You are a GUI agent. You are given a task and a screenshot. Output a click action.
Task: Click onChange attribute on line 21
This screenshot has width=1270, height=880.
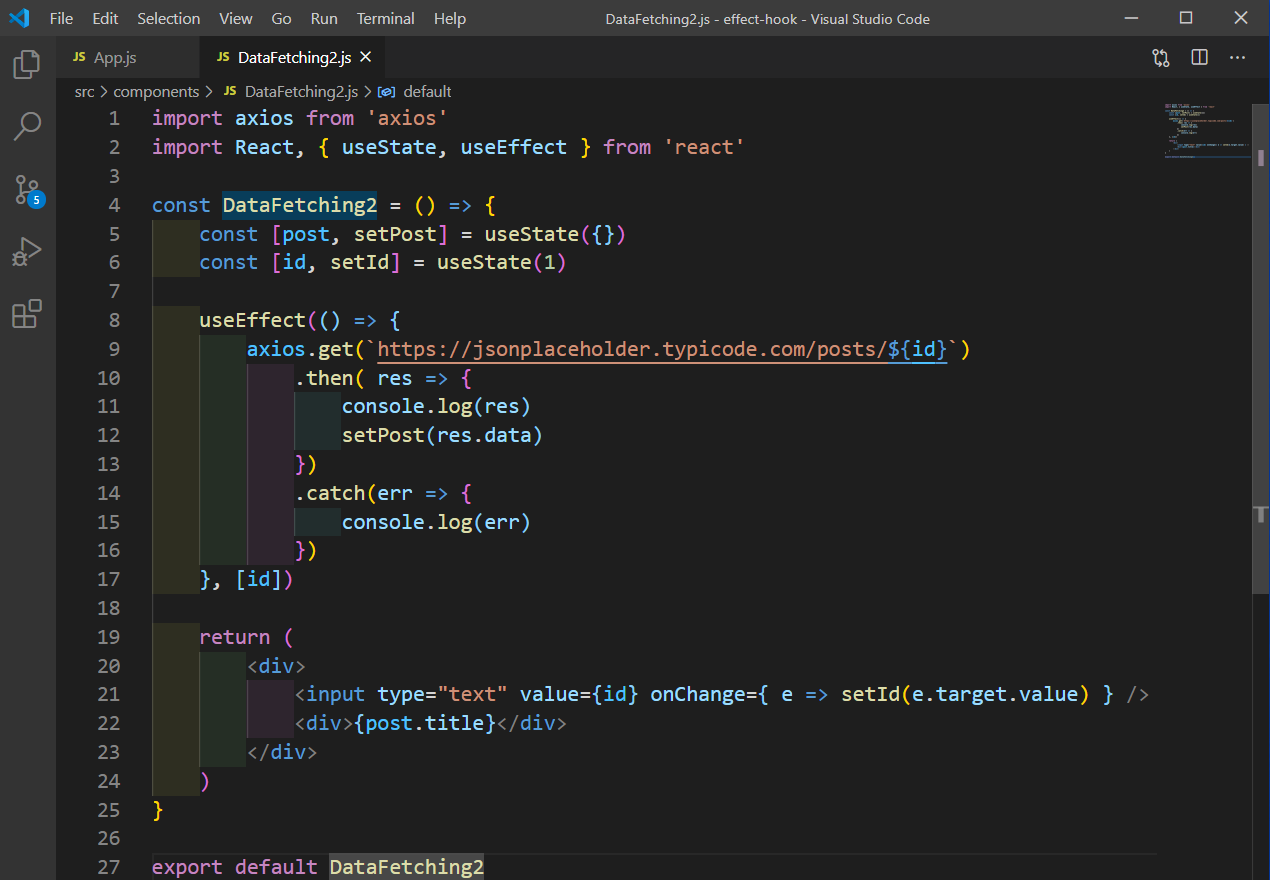(x=697, y=694)
